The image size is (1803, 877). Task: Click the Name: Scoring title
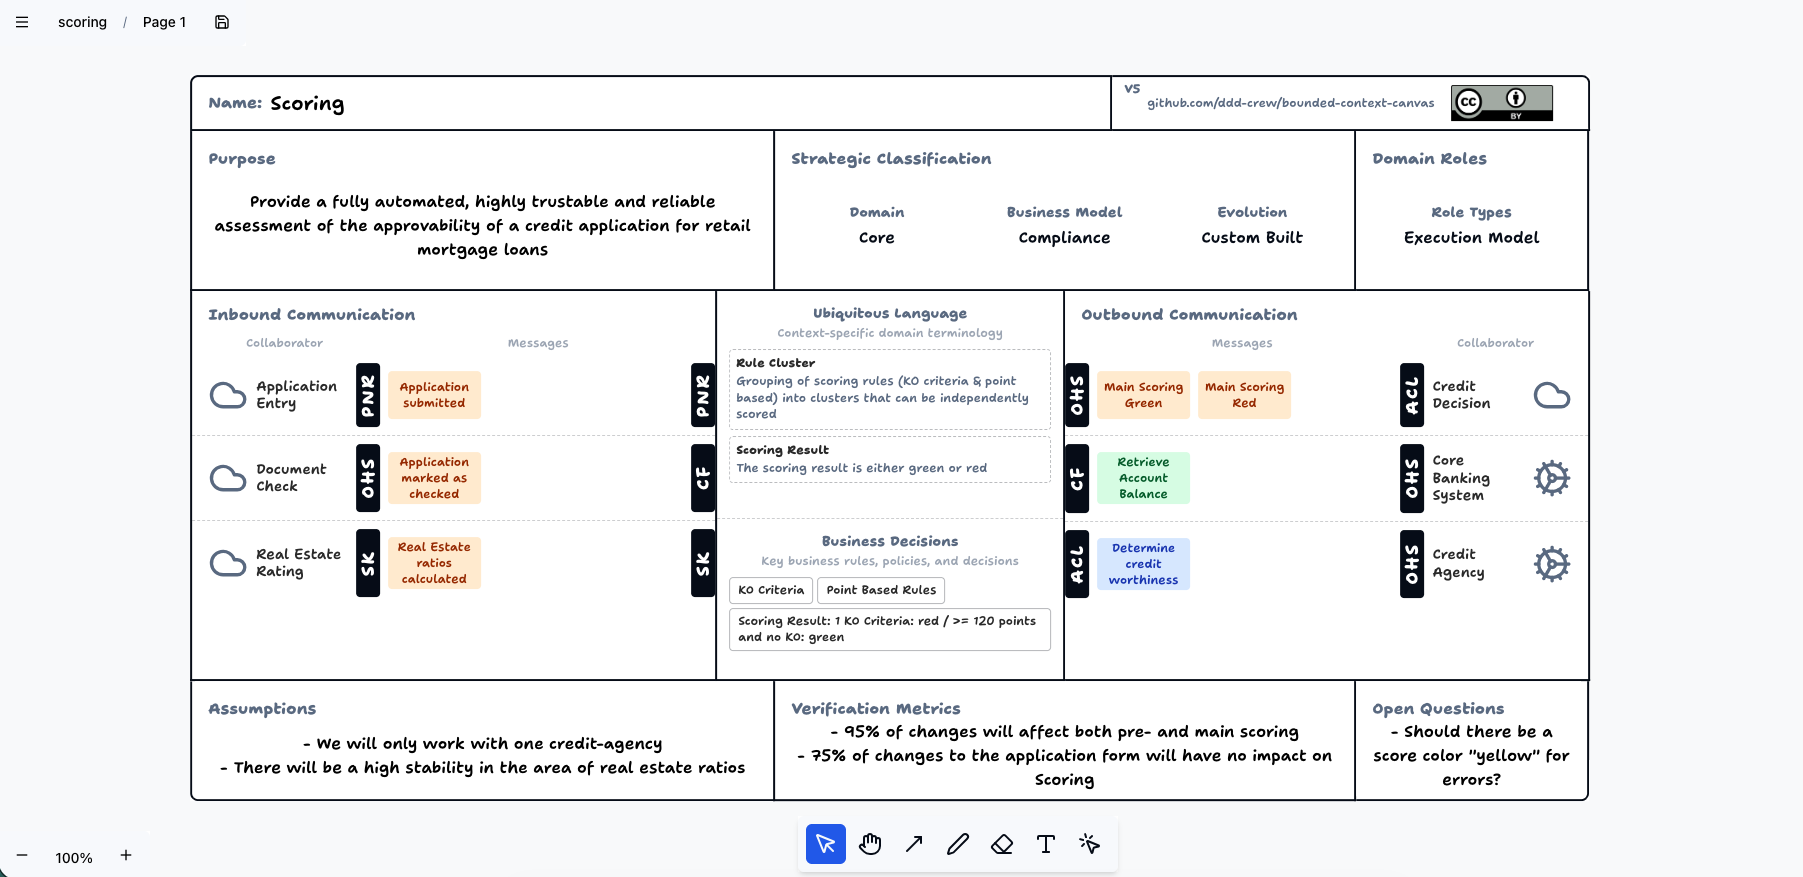[276, 103]
